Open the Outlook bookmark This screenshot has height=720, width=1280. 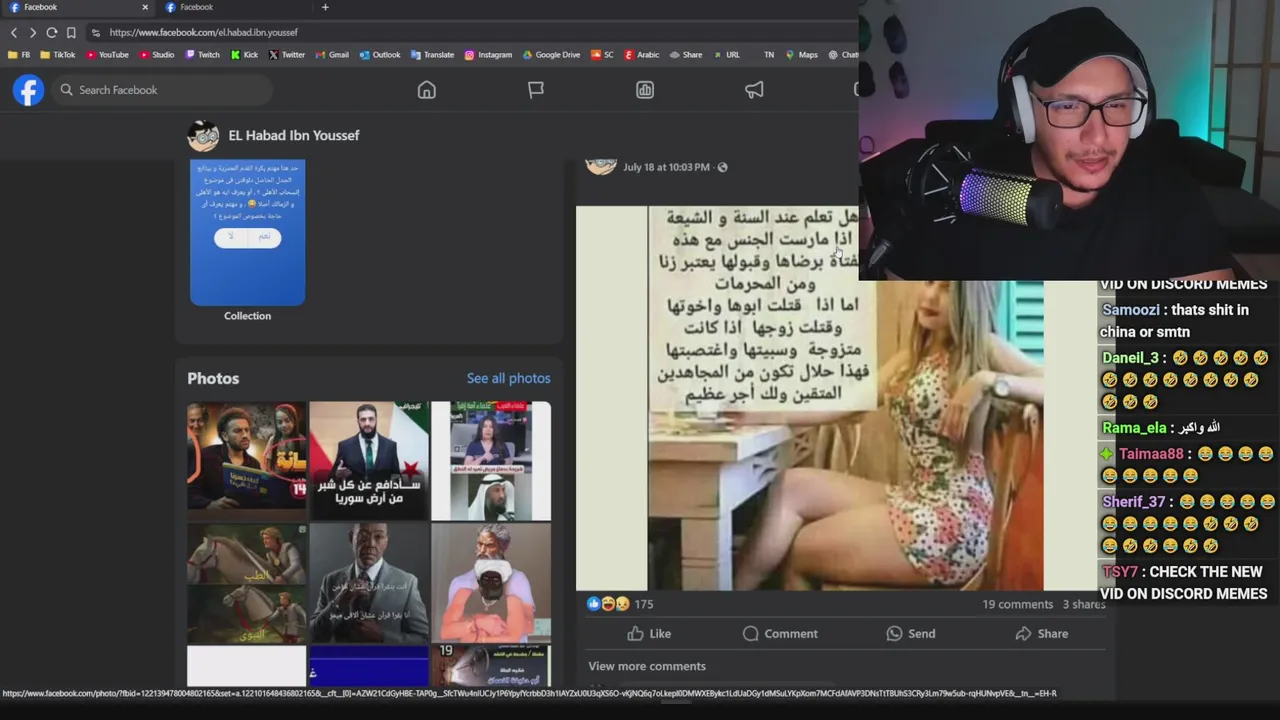coord(380,55)
